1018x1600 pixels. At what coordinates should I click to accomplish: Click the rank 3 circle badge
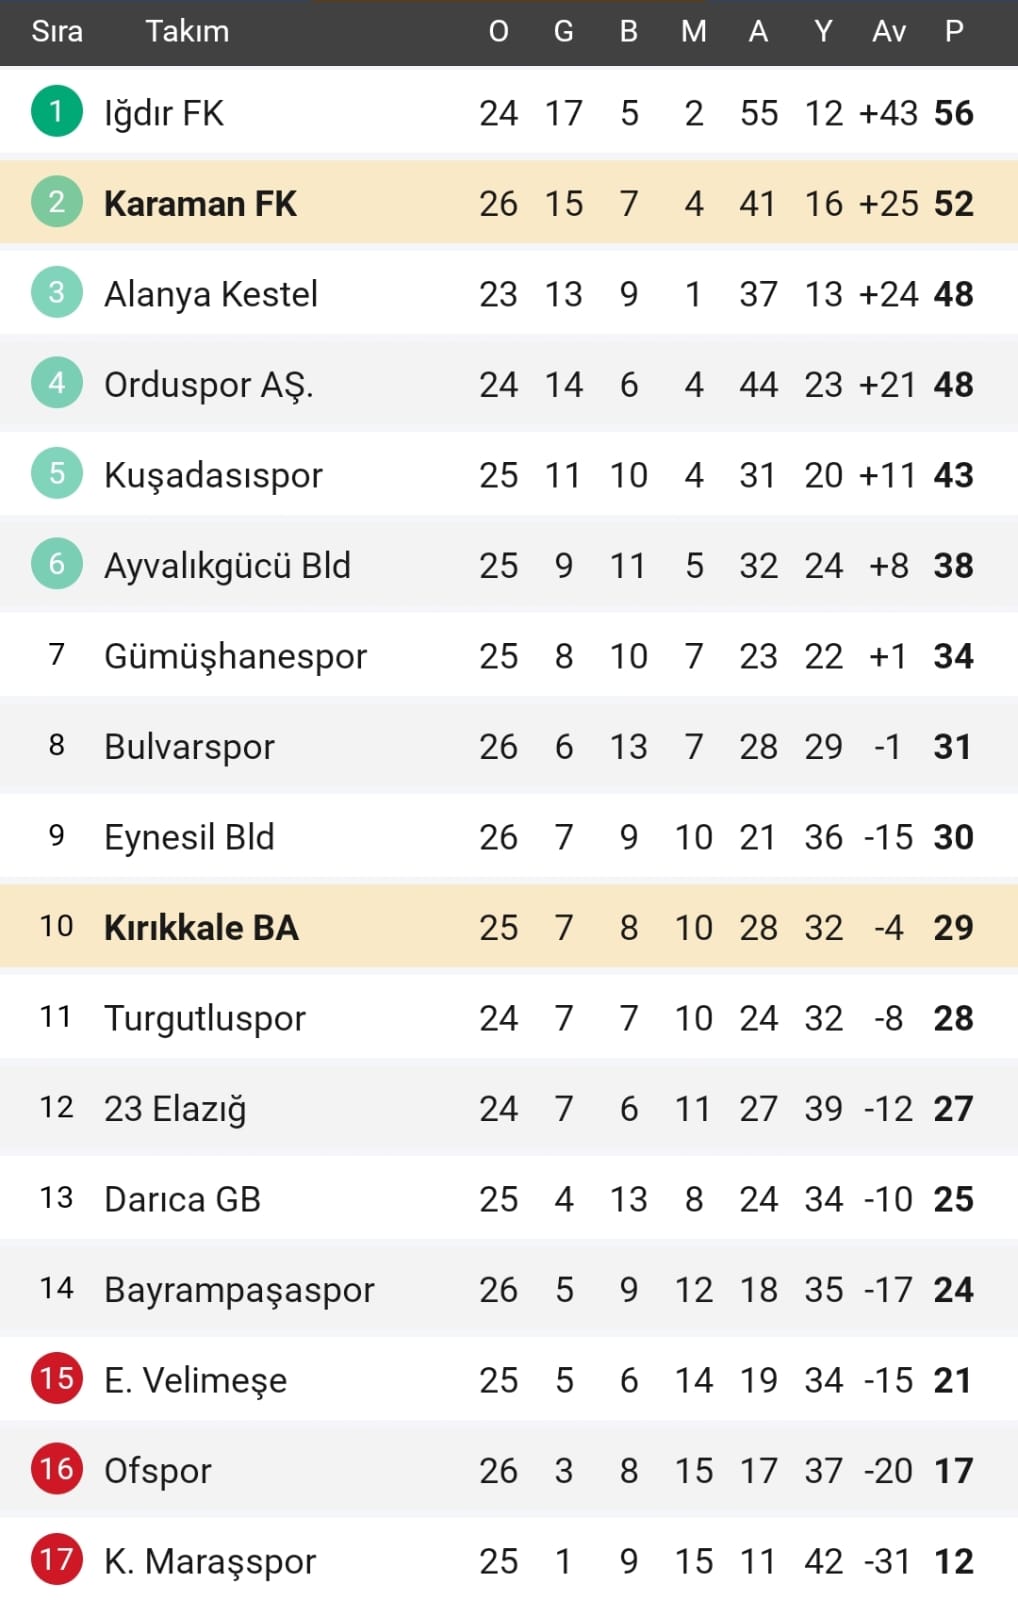point(56,292)
